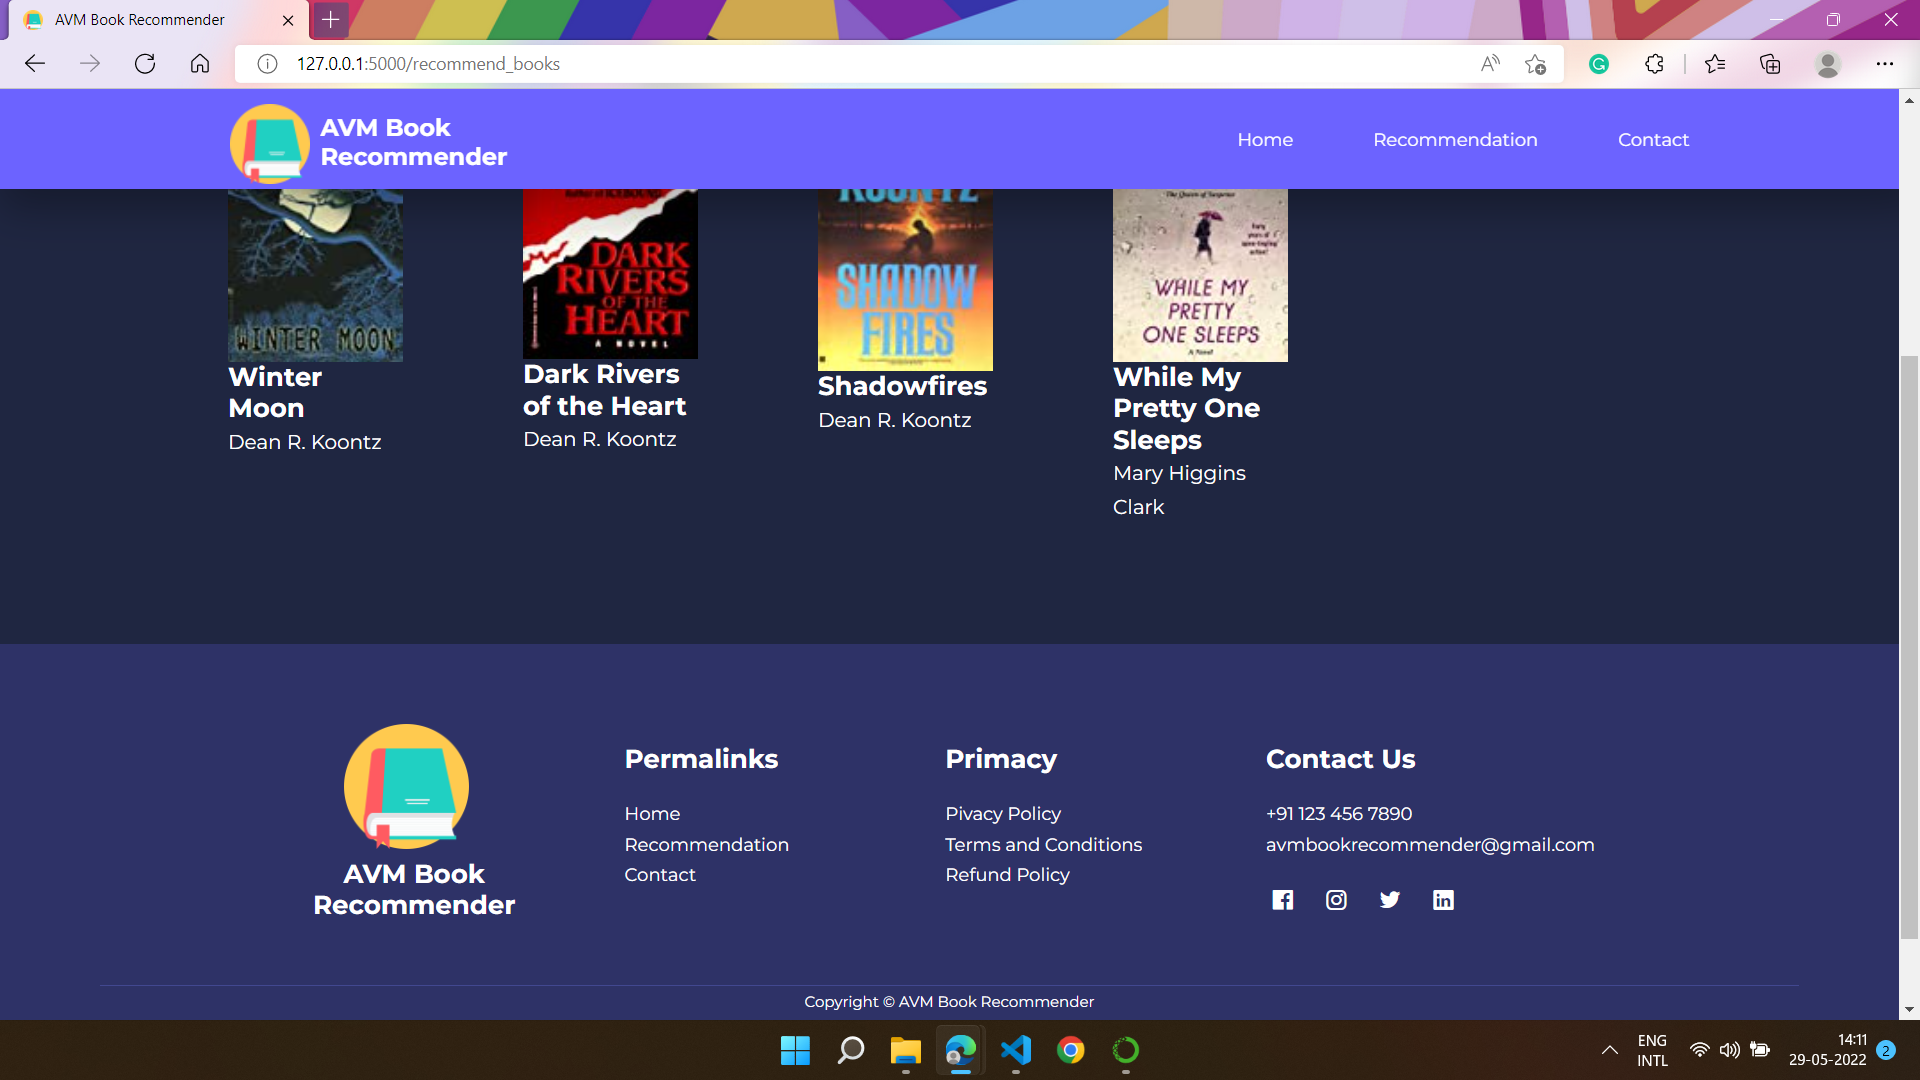Click the page vertical scrollbar thumb
Image resolution: width=1920 pixels, height=1080 pixels.
coord(1909,645)
